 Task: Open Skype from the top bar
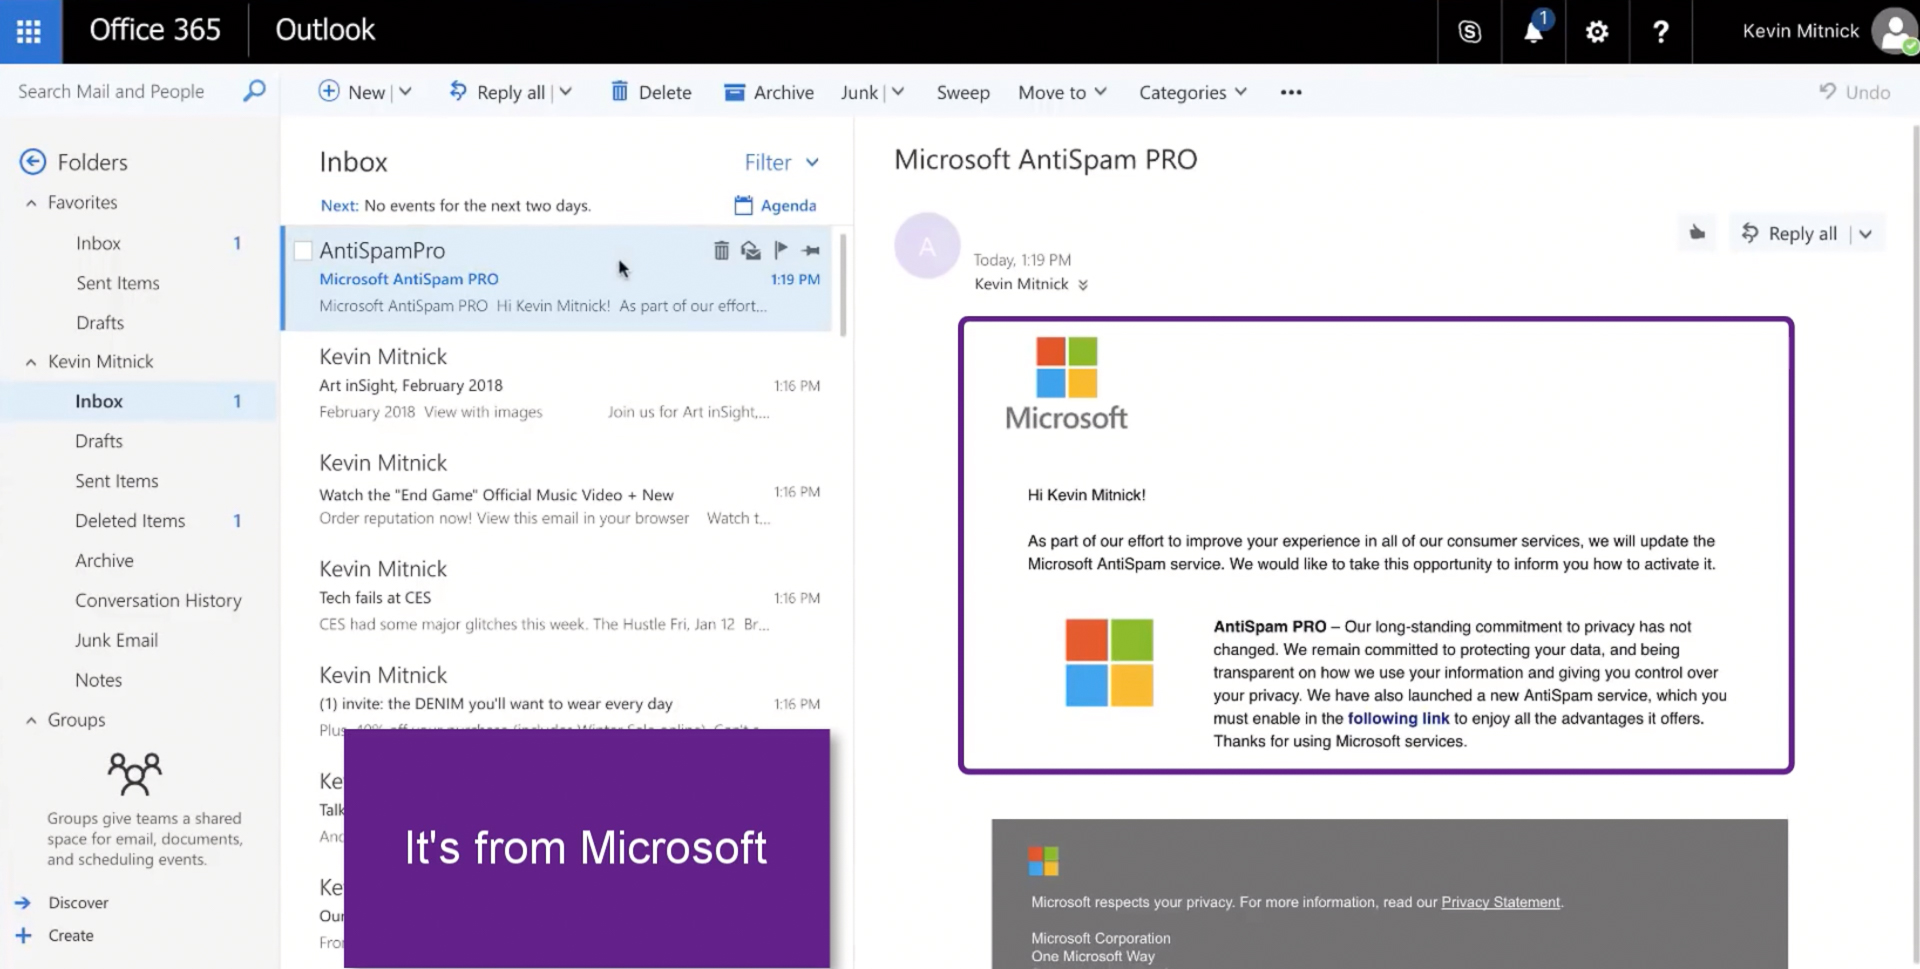coord(1469,31)
